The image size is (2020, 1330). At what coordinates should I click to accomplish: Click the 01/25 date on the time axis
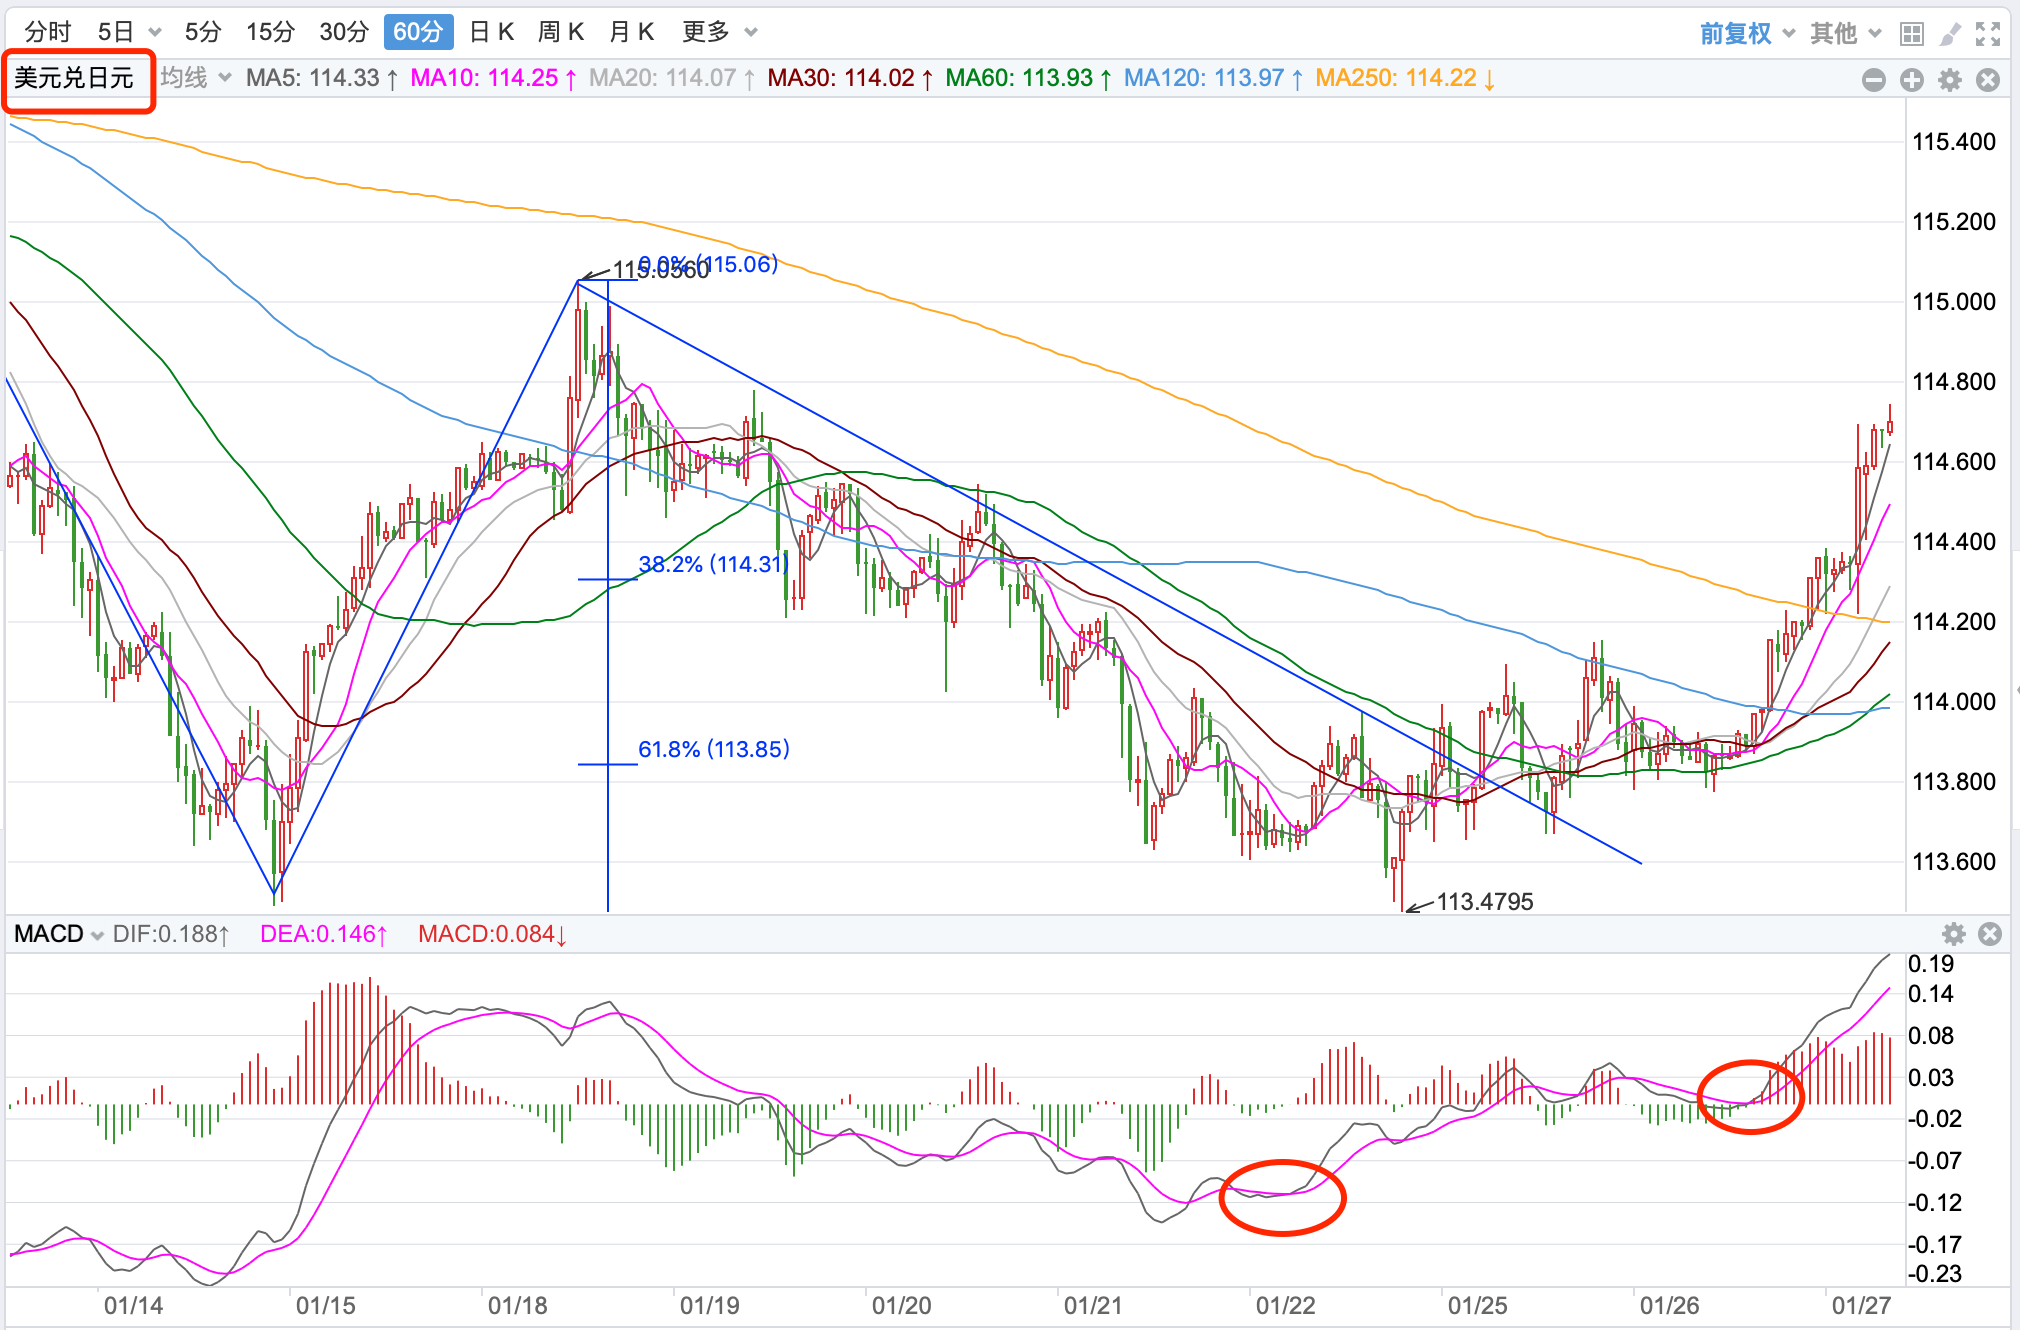1477,1306
